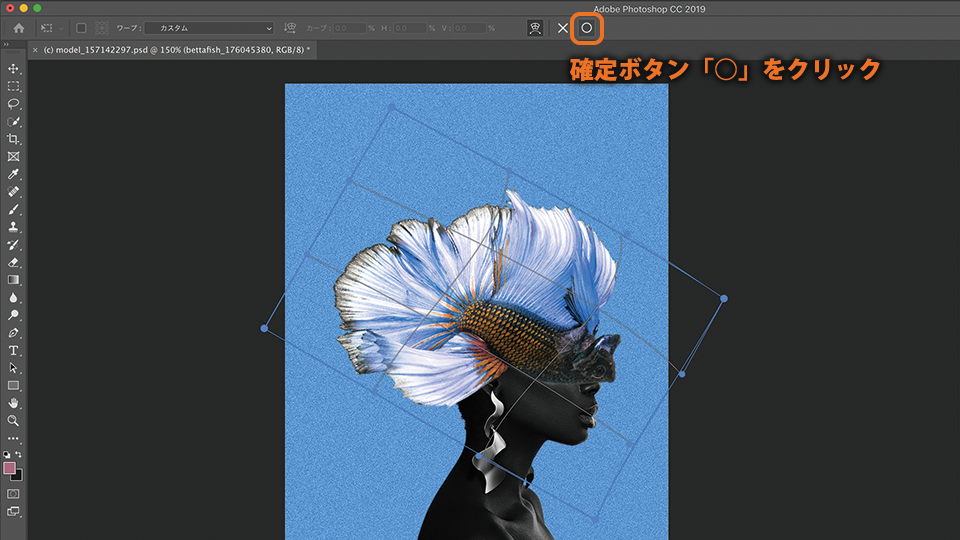This screenshot has height=540, width=960.
Task: Expand the collapsed tools panel
Action: 6,44
